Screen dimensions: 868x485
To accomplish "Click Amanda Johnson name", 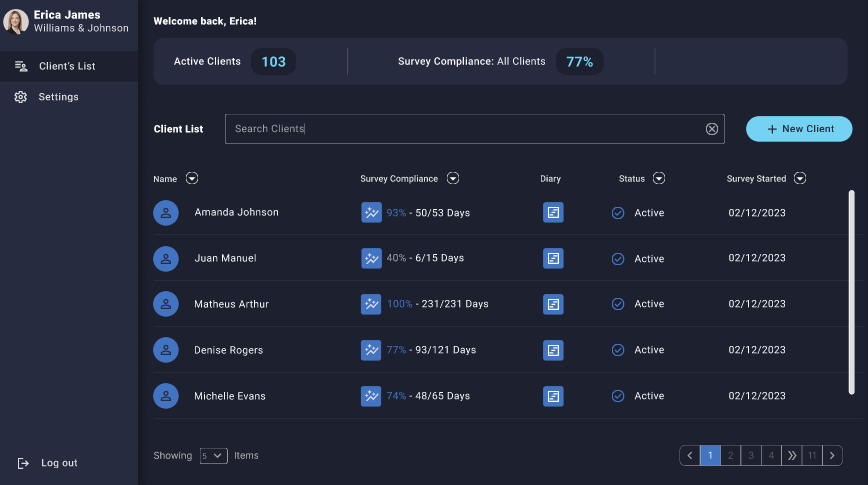I will pyautogui.click(x=236, y=213).
